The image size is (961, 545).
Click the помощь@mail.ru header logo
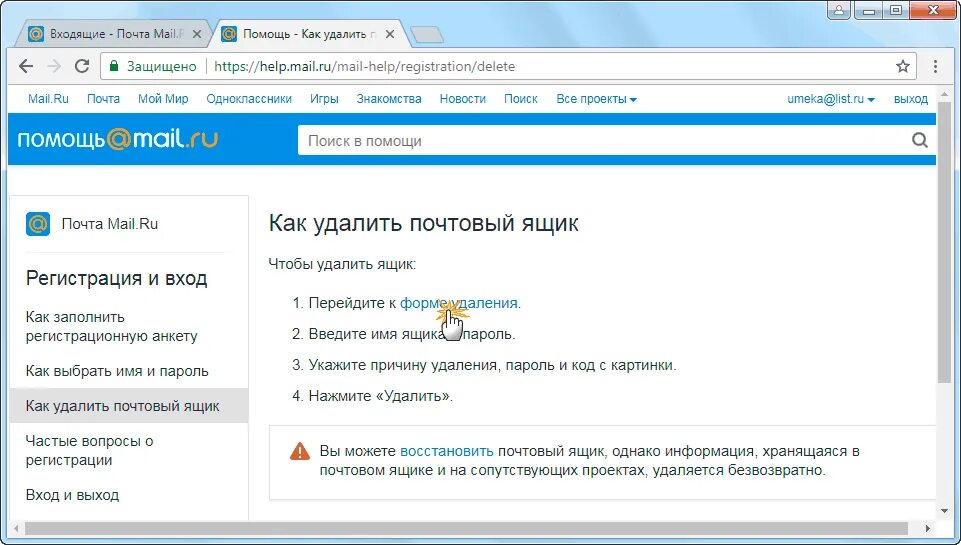118,140
